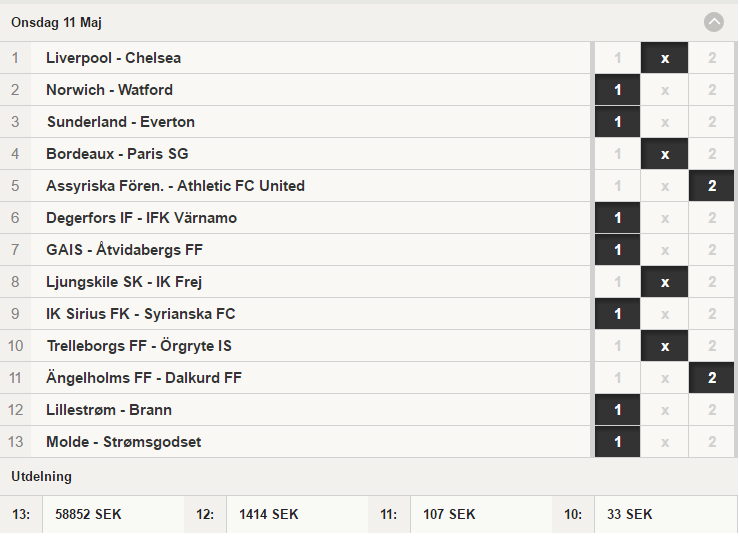Collapse the Onsdag 11 Maj section
The height and width of the screenshot is (537, 739).
tap(714, 22)
